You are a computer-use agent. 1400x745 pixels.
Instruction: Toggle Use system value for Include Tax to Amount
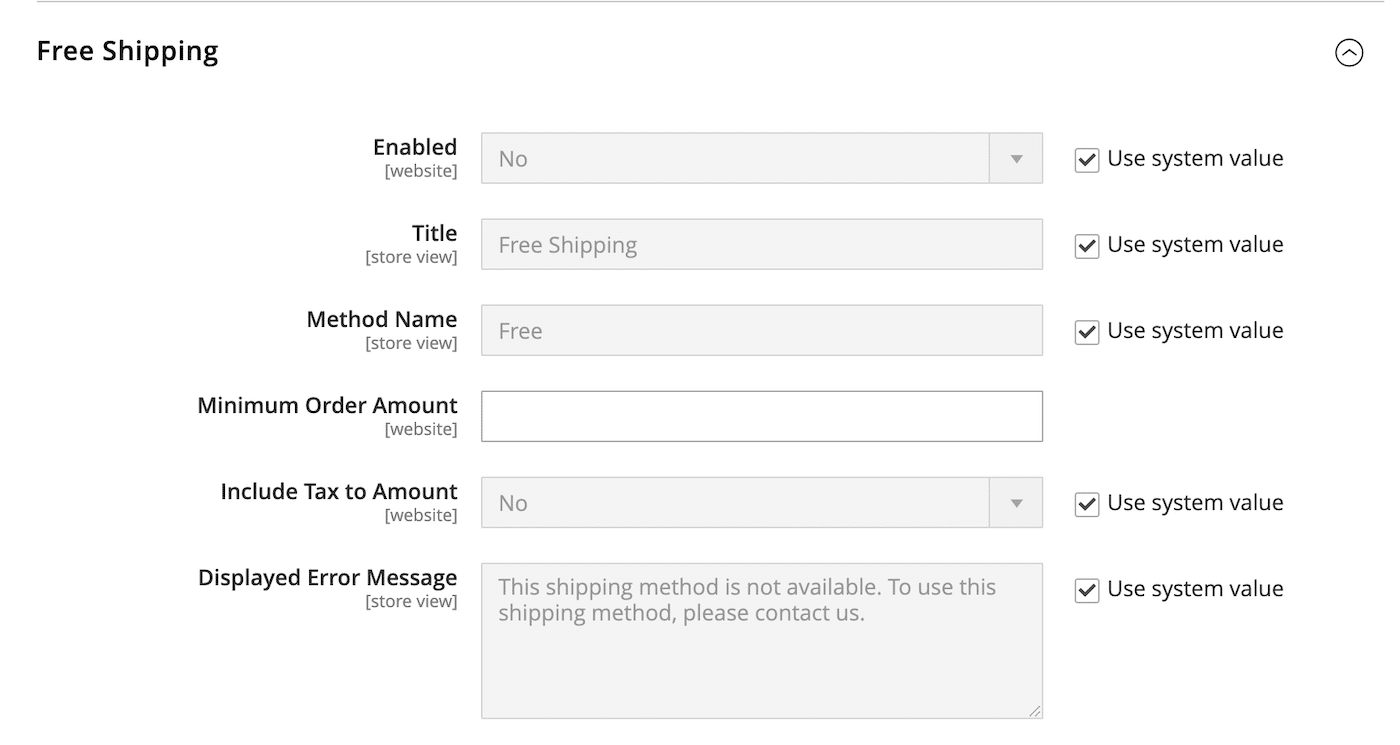click(x=1087, y=503)
